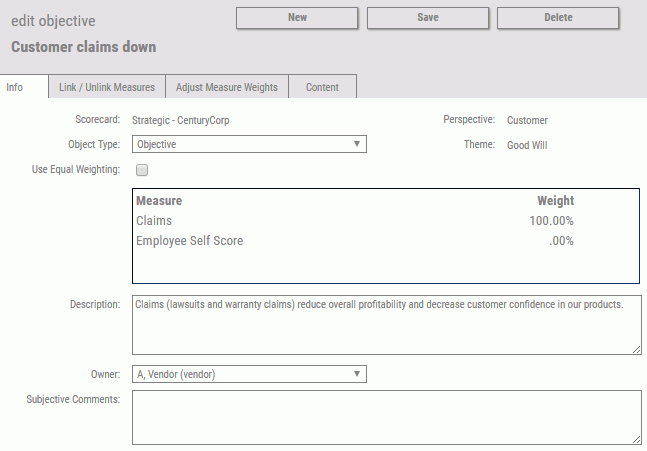Viewport: 647px width, 451px height.
Task: Click the Strategic - CenturyCorp scorecard value
Action: pyautogui.click(x=180, y=120)
